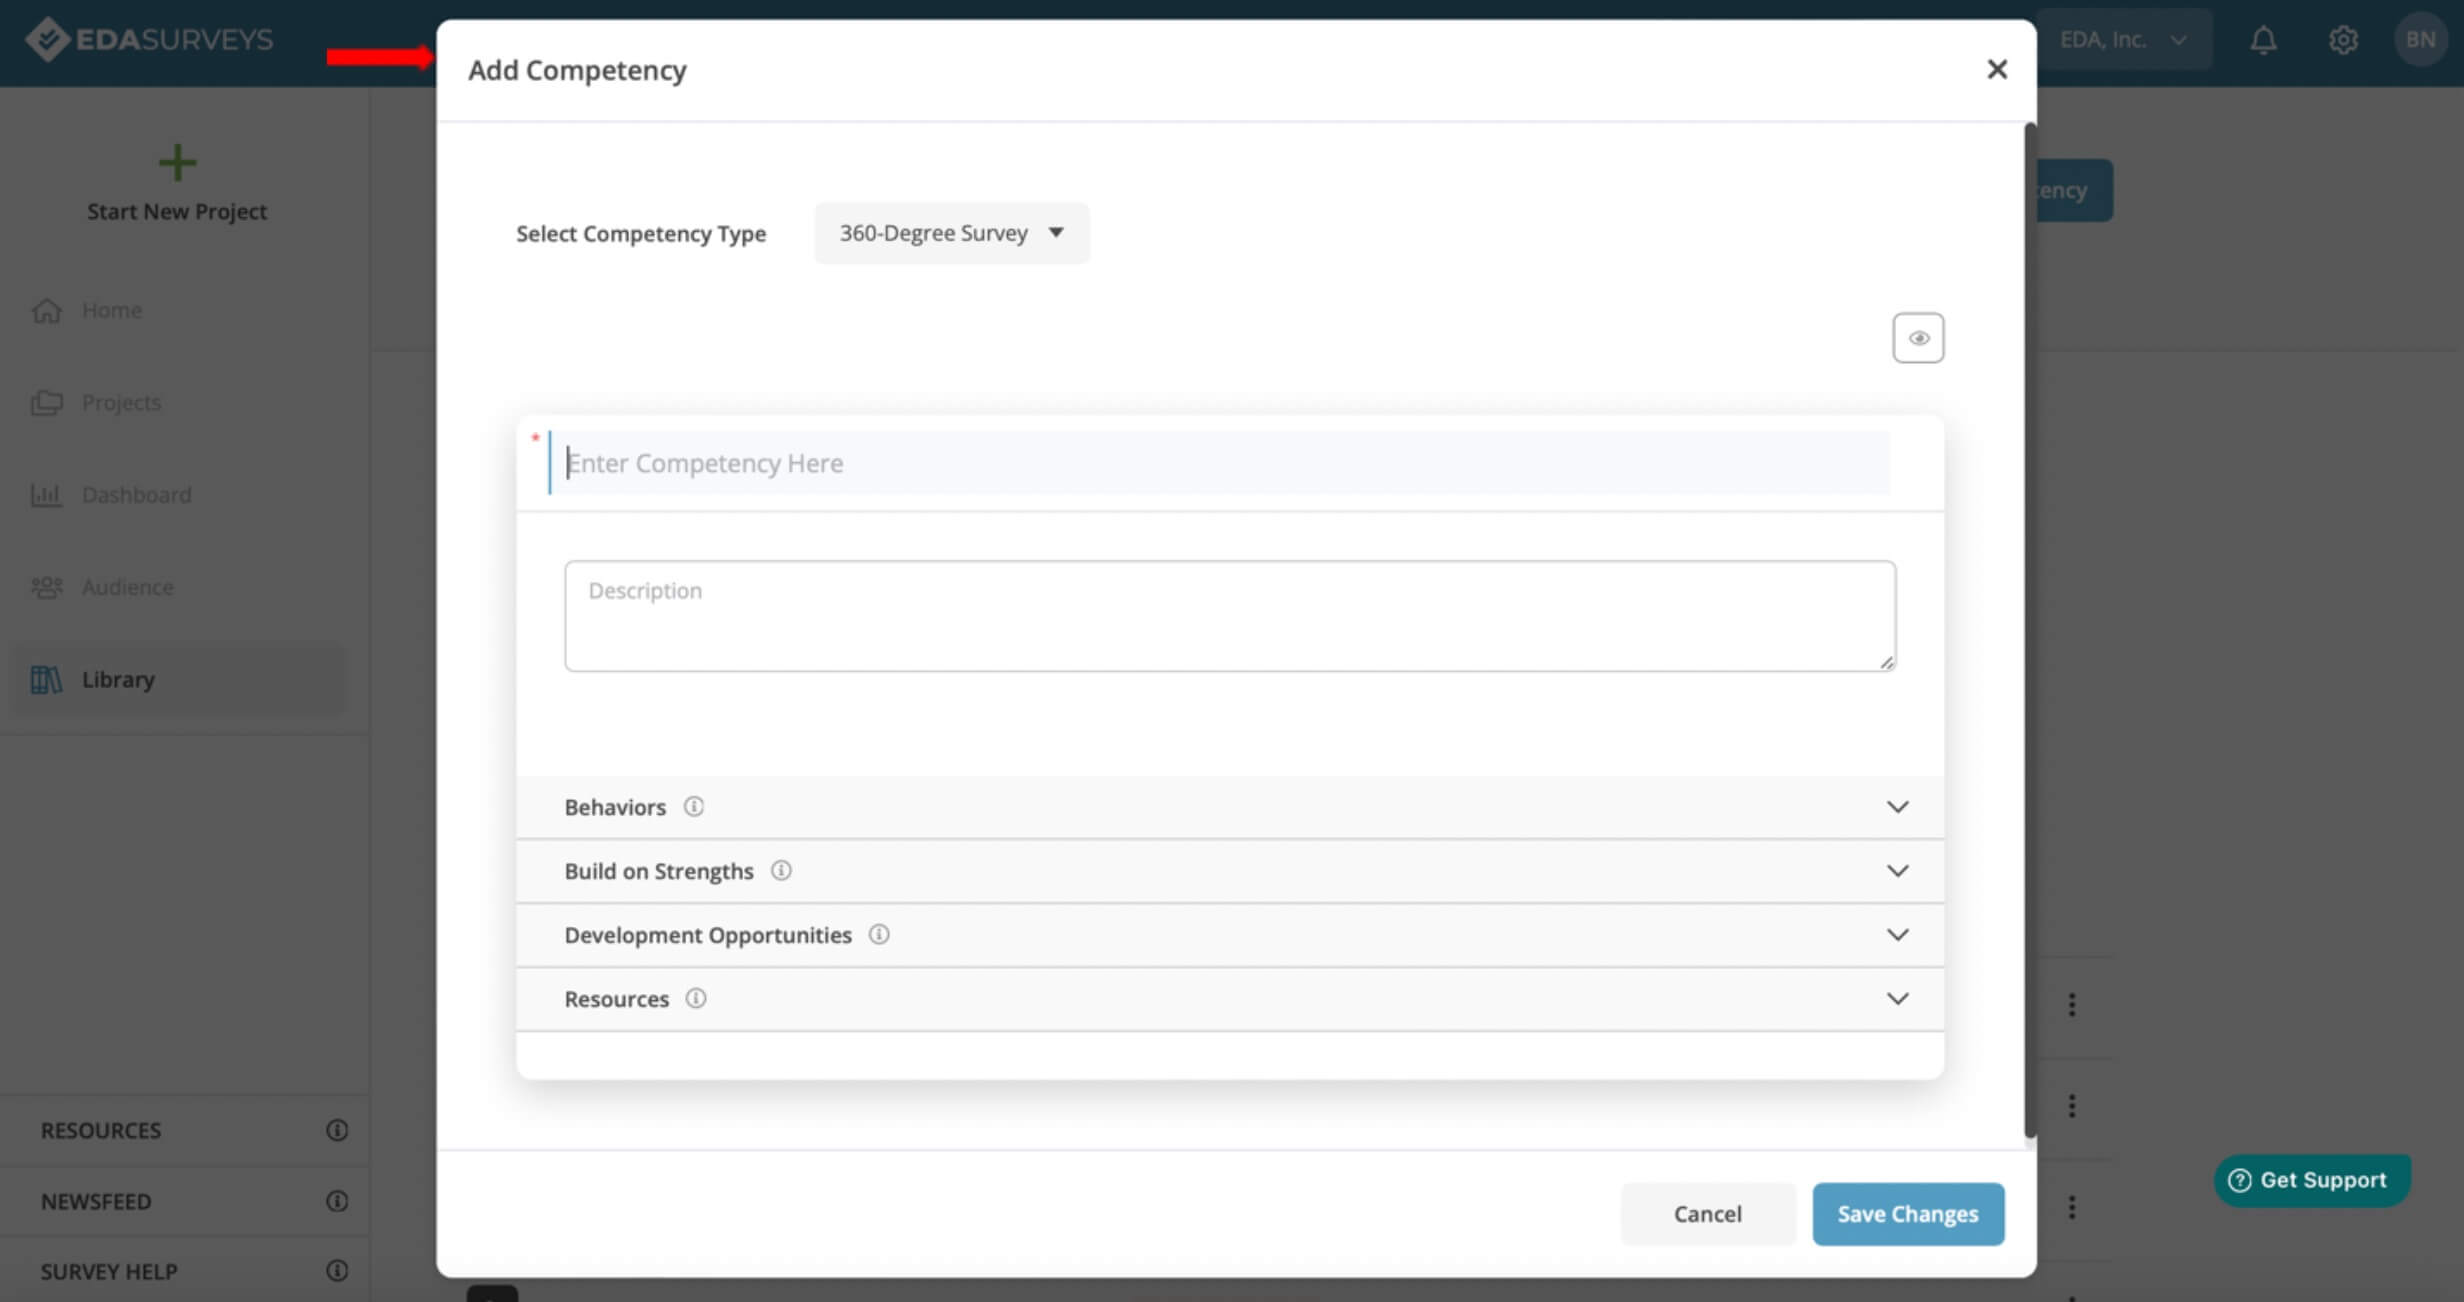Click the Save Changes button

tap(1907, 1214)
